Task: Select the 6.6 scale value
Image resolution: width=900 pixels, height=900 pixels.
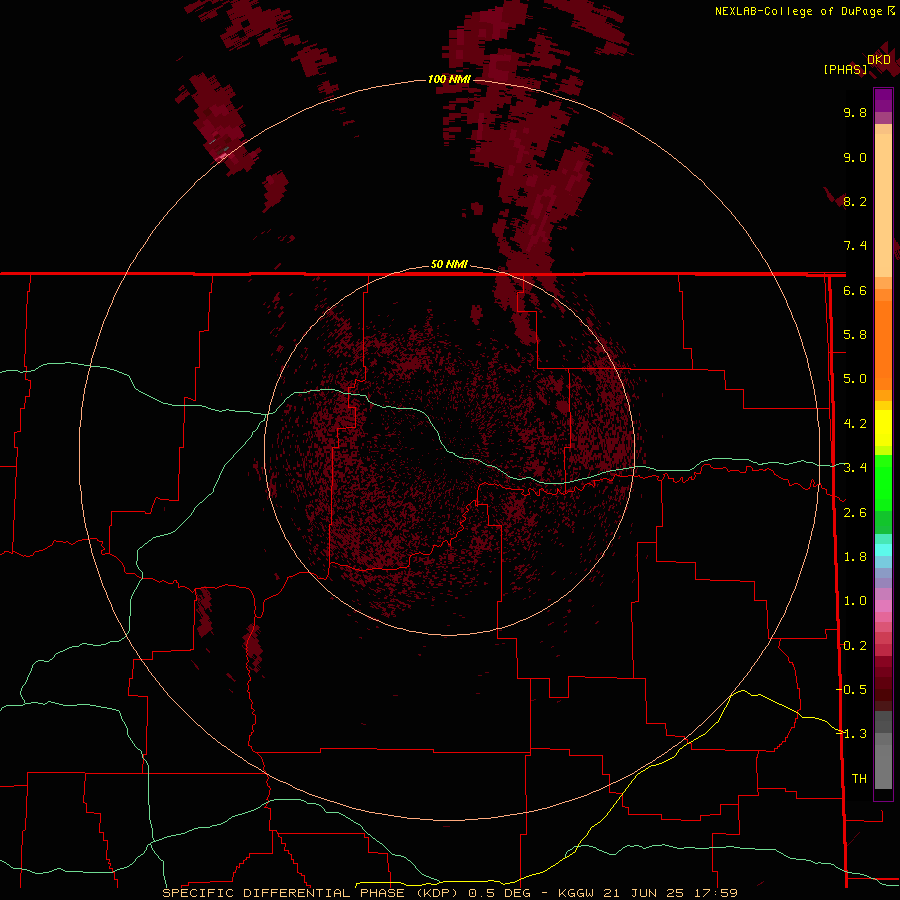Action: point(855,290)
